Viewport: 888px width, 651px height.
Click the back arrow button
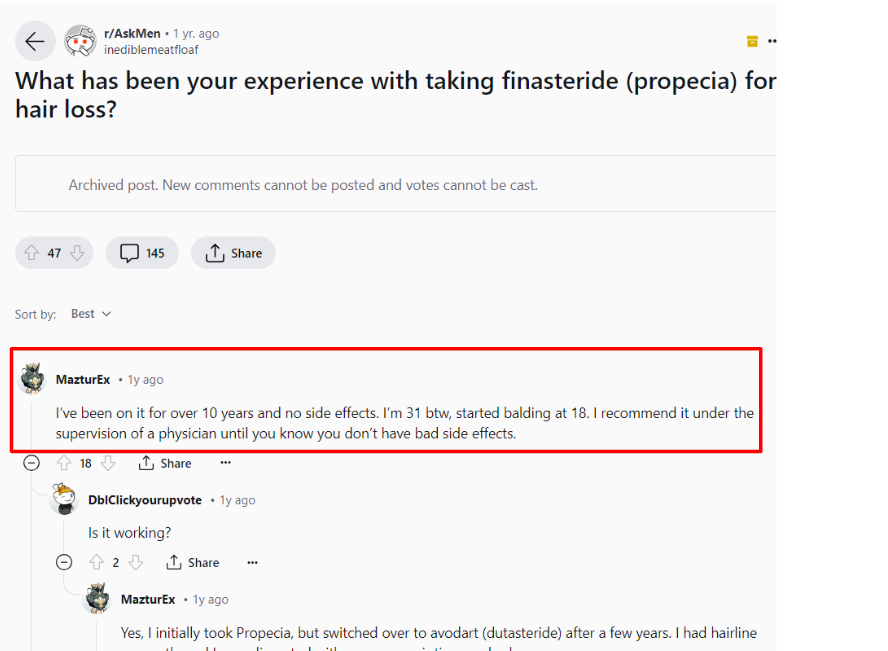click(x=35, y=41)
